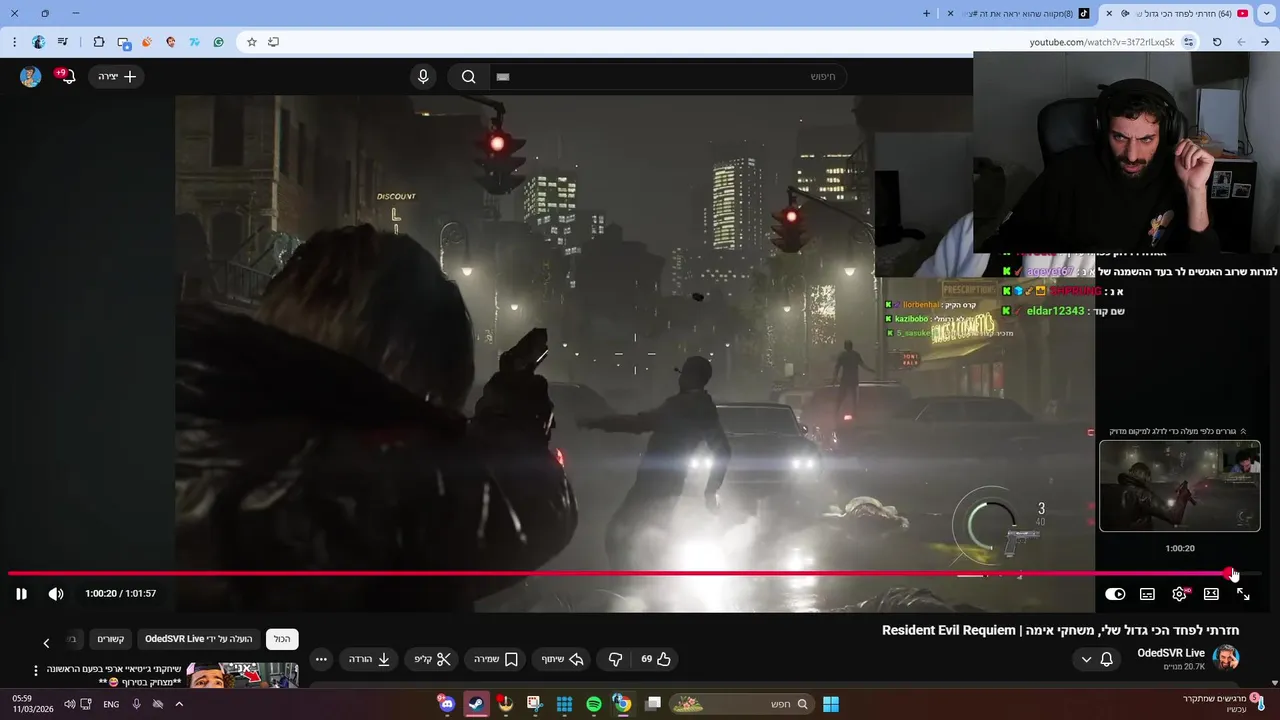This screenshot has width=1280, height=720.
Task: Open Discord from the taskbar
Action: 447,704
